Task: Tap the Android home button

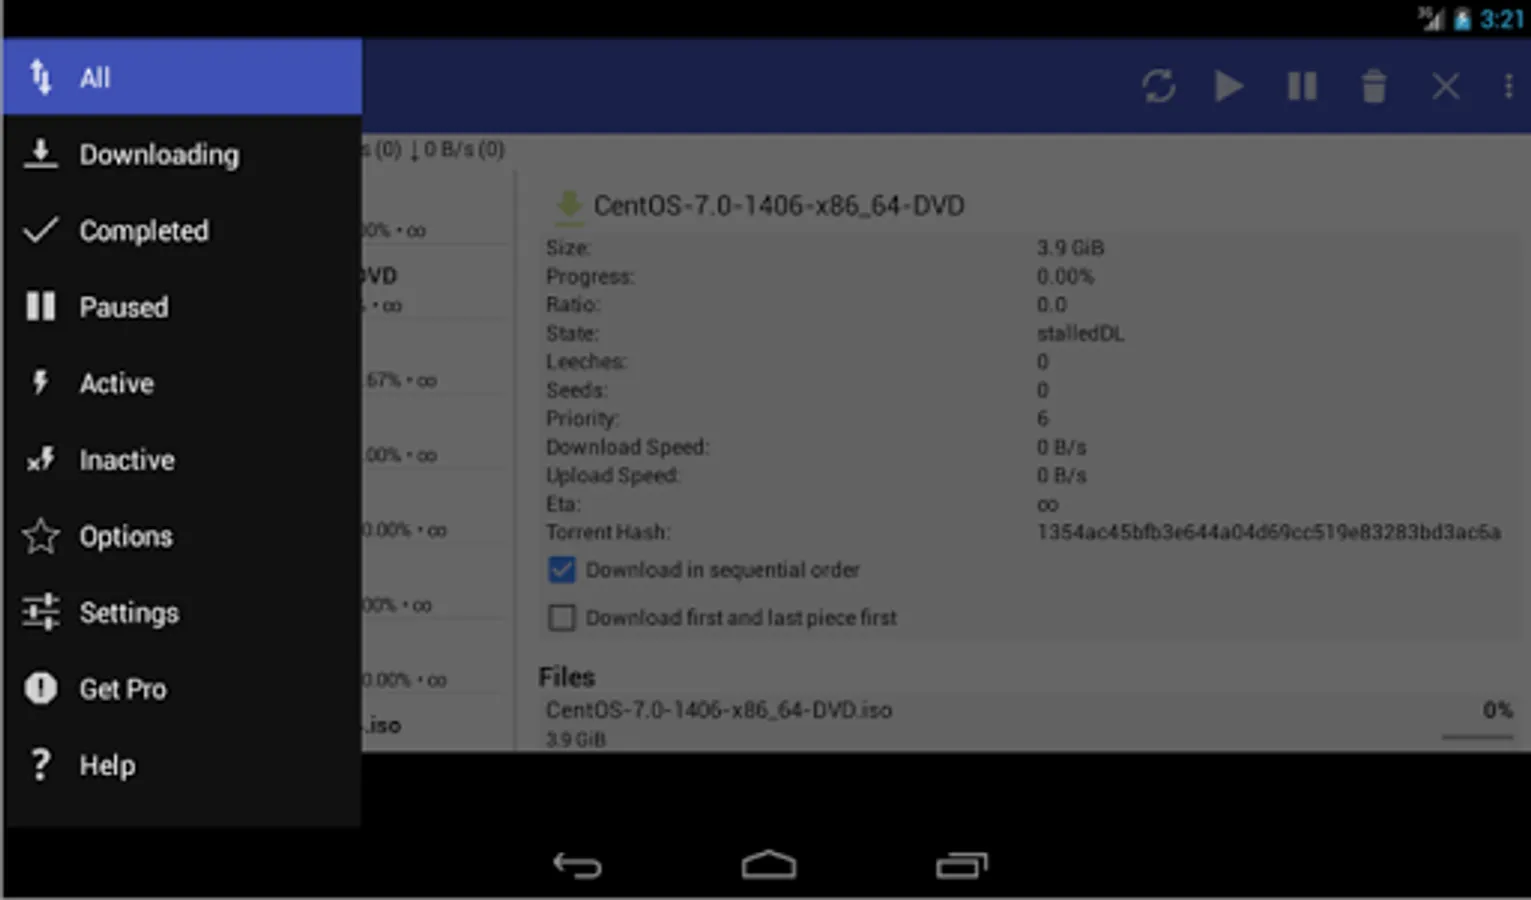Action: pyautogui.click(x=769, y=864)
